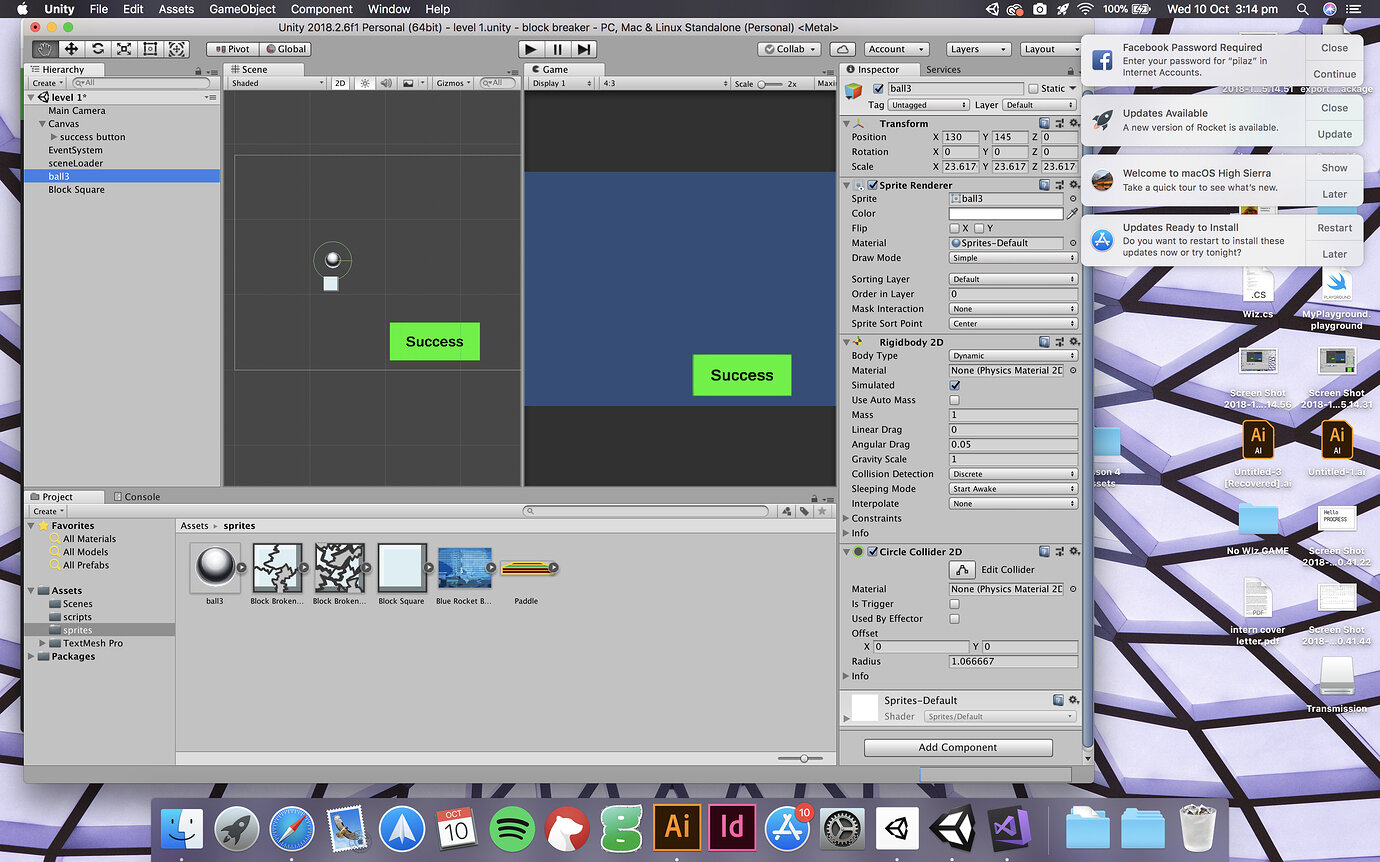Select the Rotate tool
Viewport: 1380px width, 862px height.
point(97,49)
